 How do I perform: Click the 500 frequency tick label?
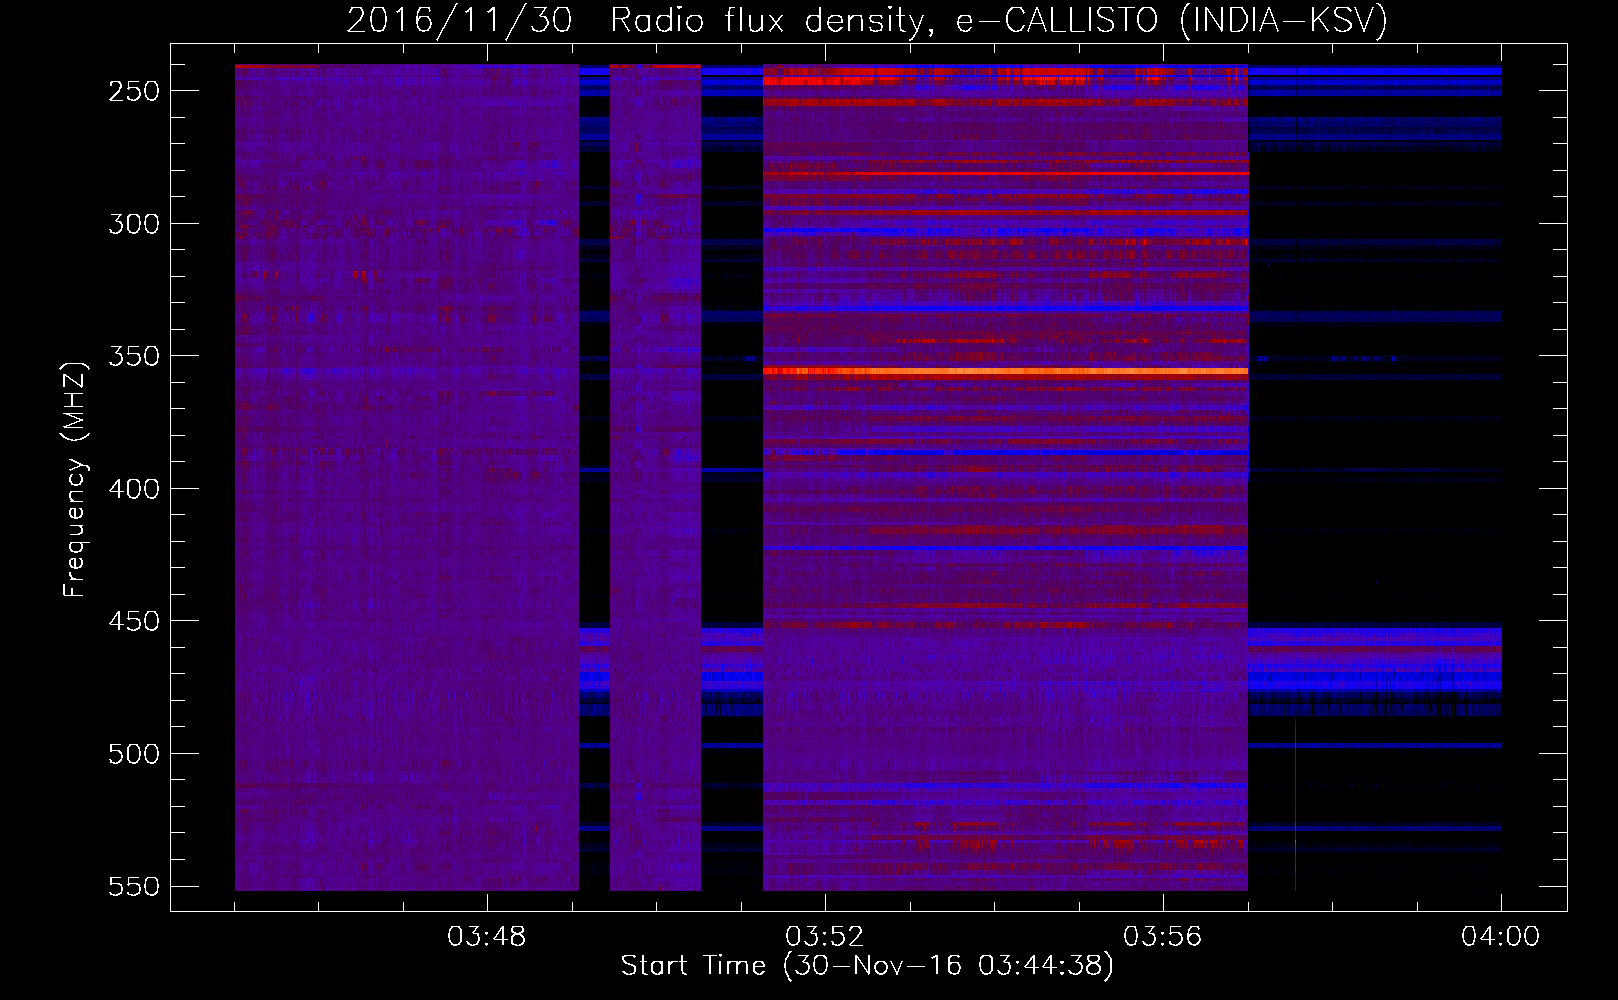tap(134, 754)
